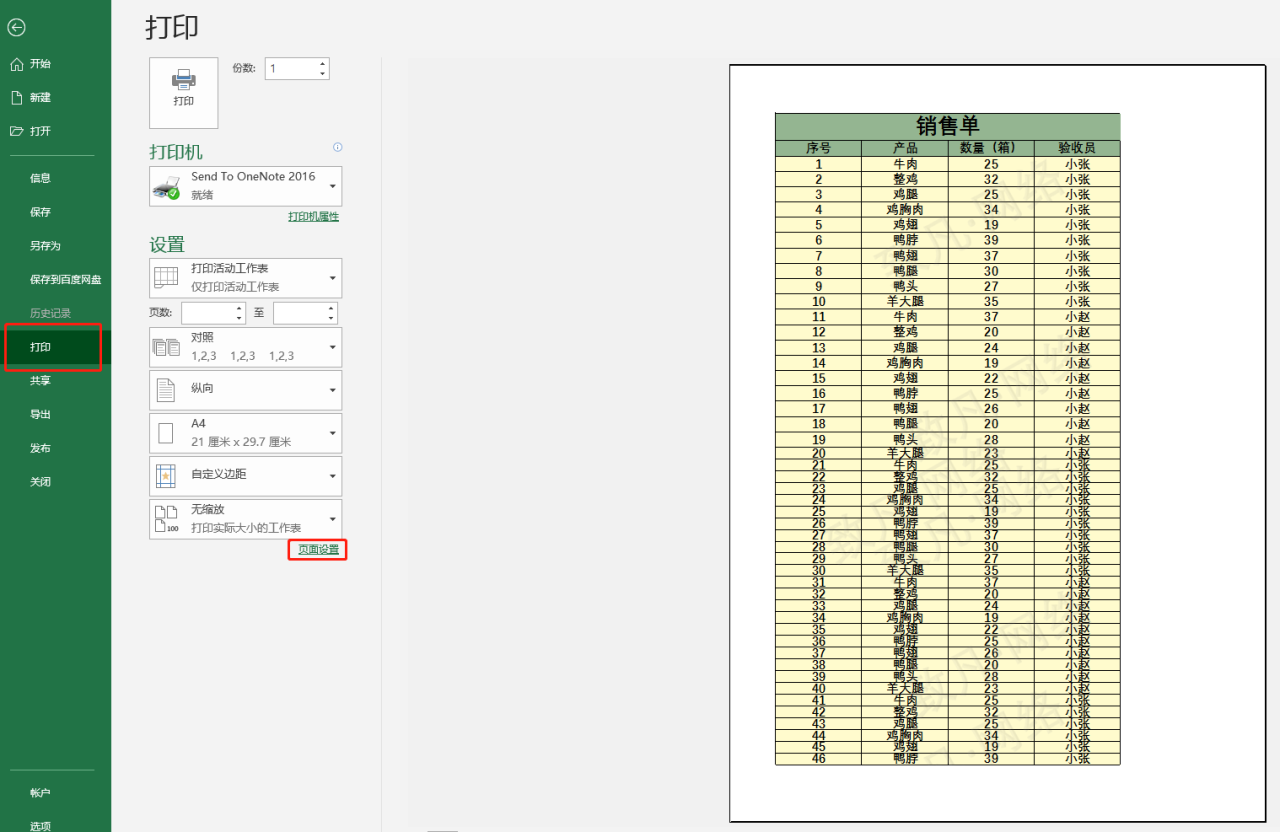Image resolution: width=1280 pixels, height=832 pixels.
Task: Click the 产品 column header in preview
Action: (x=905, y=148)
